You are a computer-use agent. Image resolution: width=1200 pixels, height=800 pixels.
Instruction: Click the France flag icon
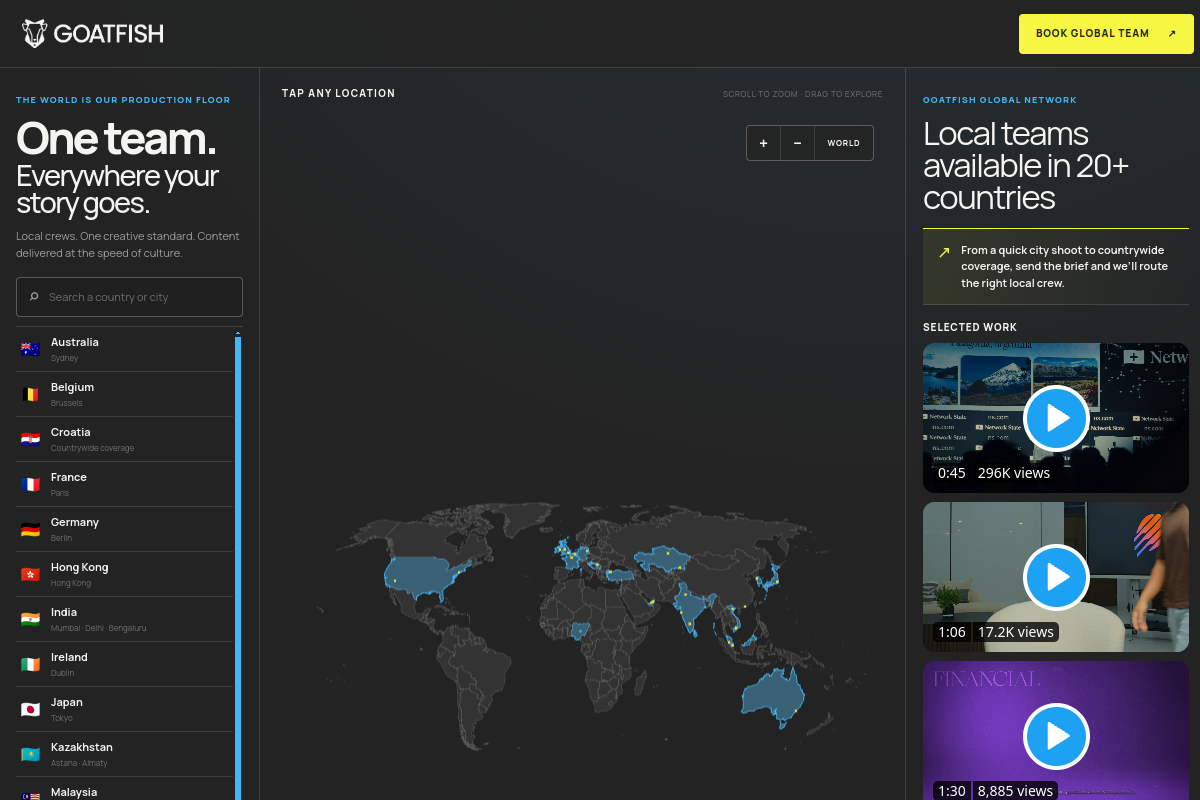30,484
